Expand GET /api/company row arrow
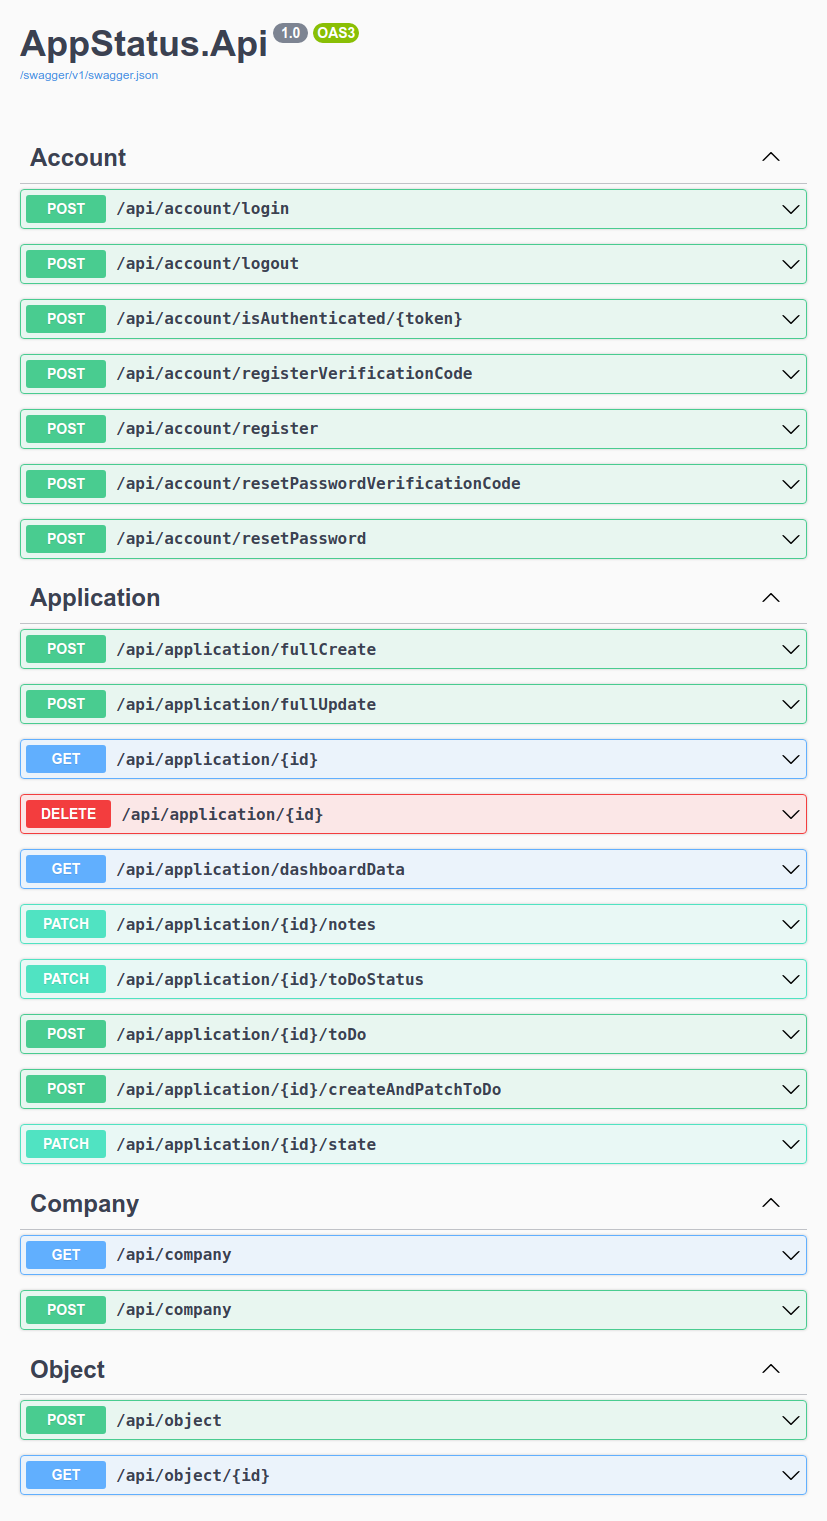The width and height of the screenshot is (827, 1521). tap(791, 1254)
